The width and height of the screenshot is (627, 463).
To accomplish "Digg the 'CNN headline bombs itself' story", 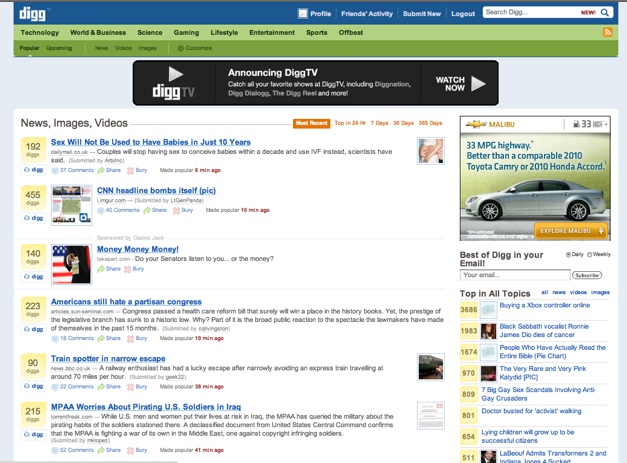I will coord(33,218).
